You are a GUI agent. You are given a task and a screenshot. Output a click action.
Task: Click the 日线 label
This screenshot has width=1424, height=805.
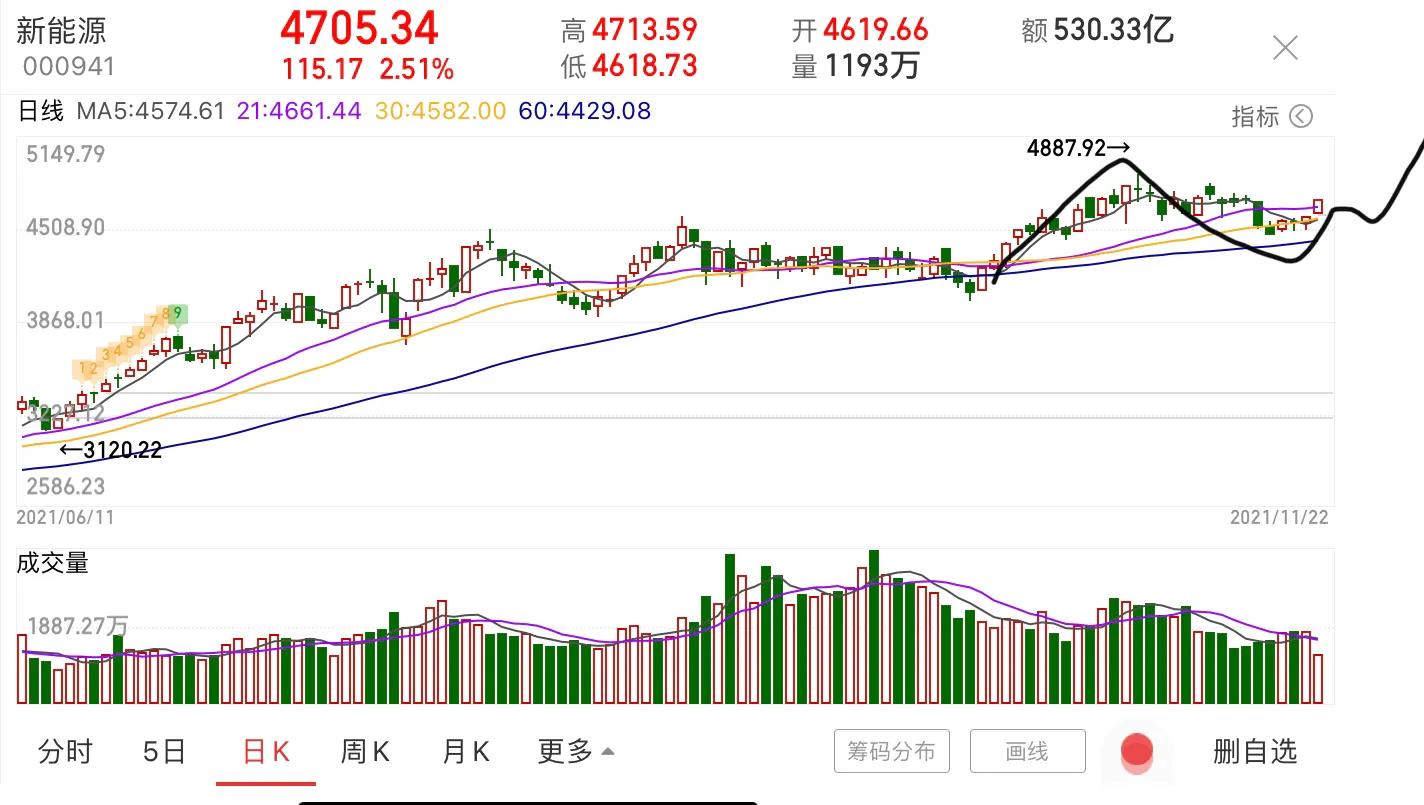coord(41,111)
